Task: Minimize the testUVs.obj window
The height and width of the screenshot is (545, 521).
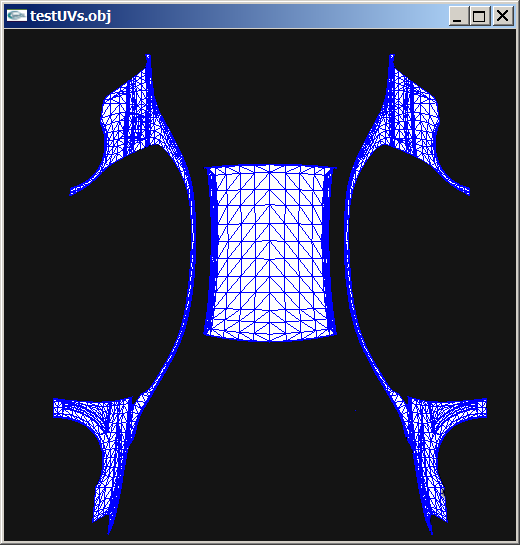Action: (458, 16)
